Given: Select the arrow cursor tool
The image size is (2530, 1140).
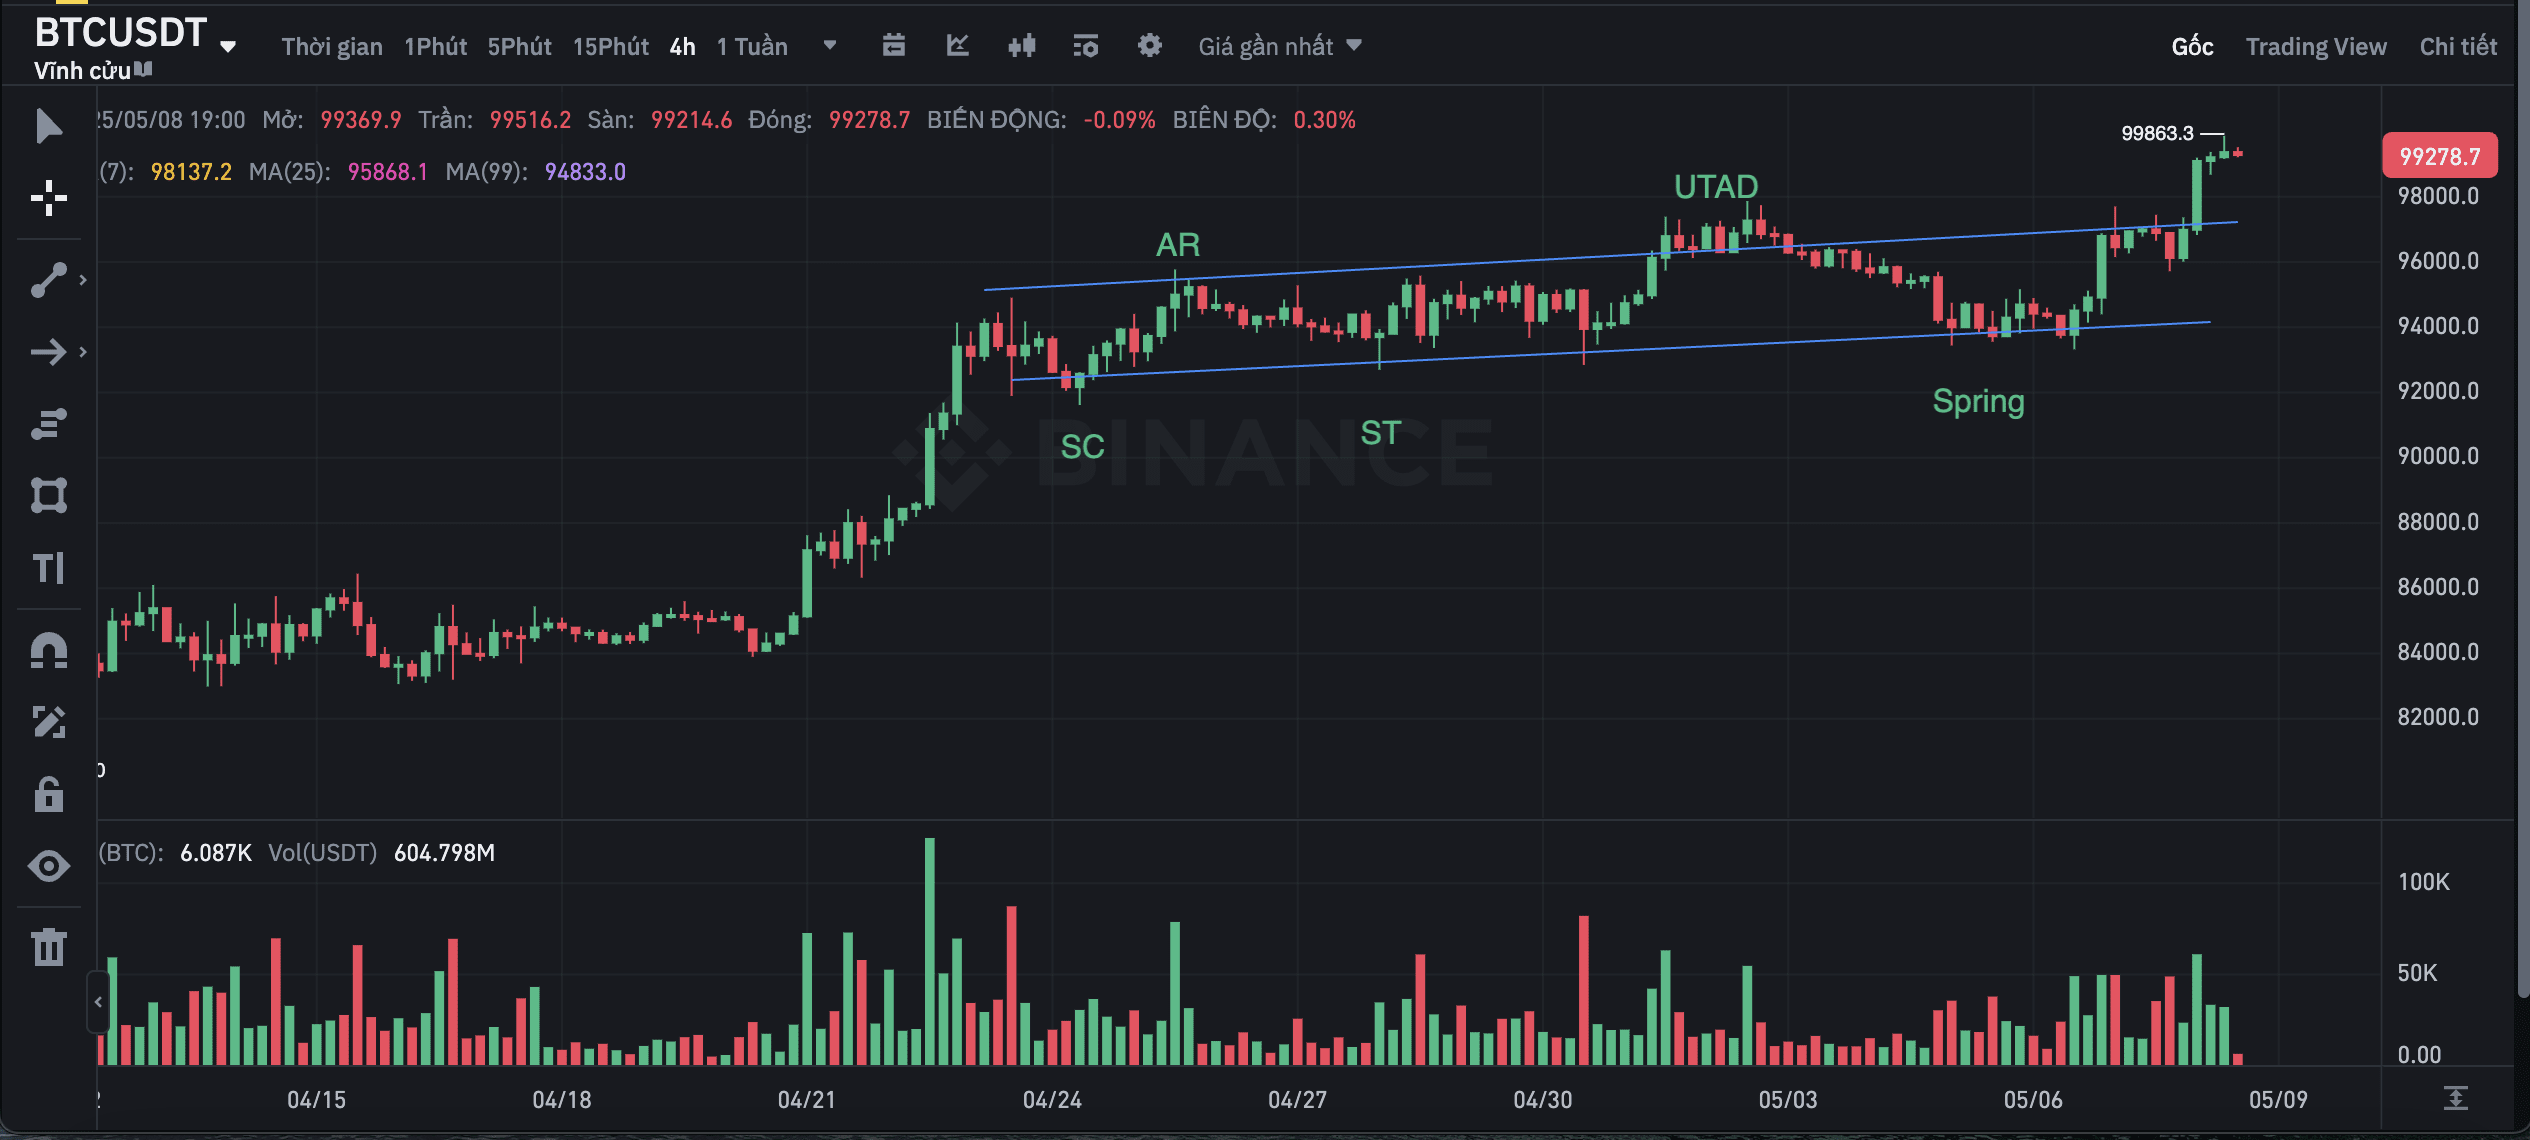Looking at the screenshot, I should click(x=48, y=126).
